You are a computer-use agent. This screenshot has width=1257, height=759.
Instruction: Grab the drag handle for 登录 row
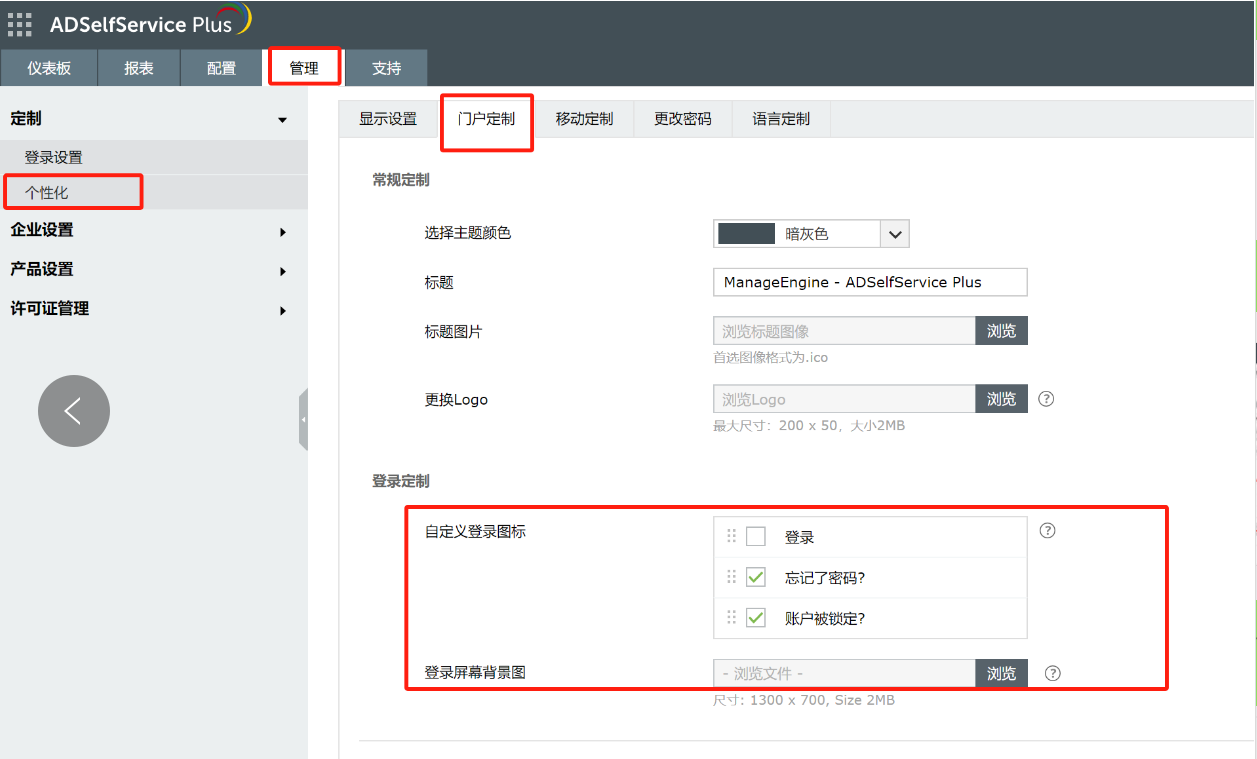click(x=731, y=537)
